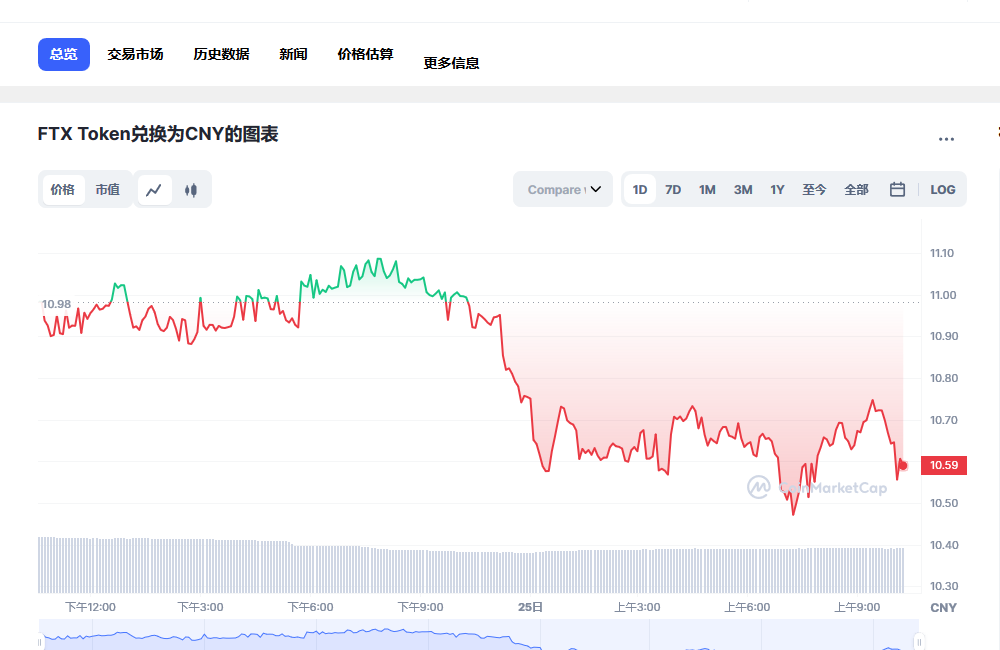This screenshot has height=650, width=1000.
Task: Set chart range to 至今 (YTD)
Action: coord(814,190)
